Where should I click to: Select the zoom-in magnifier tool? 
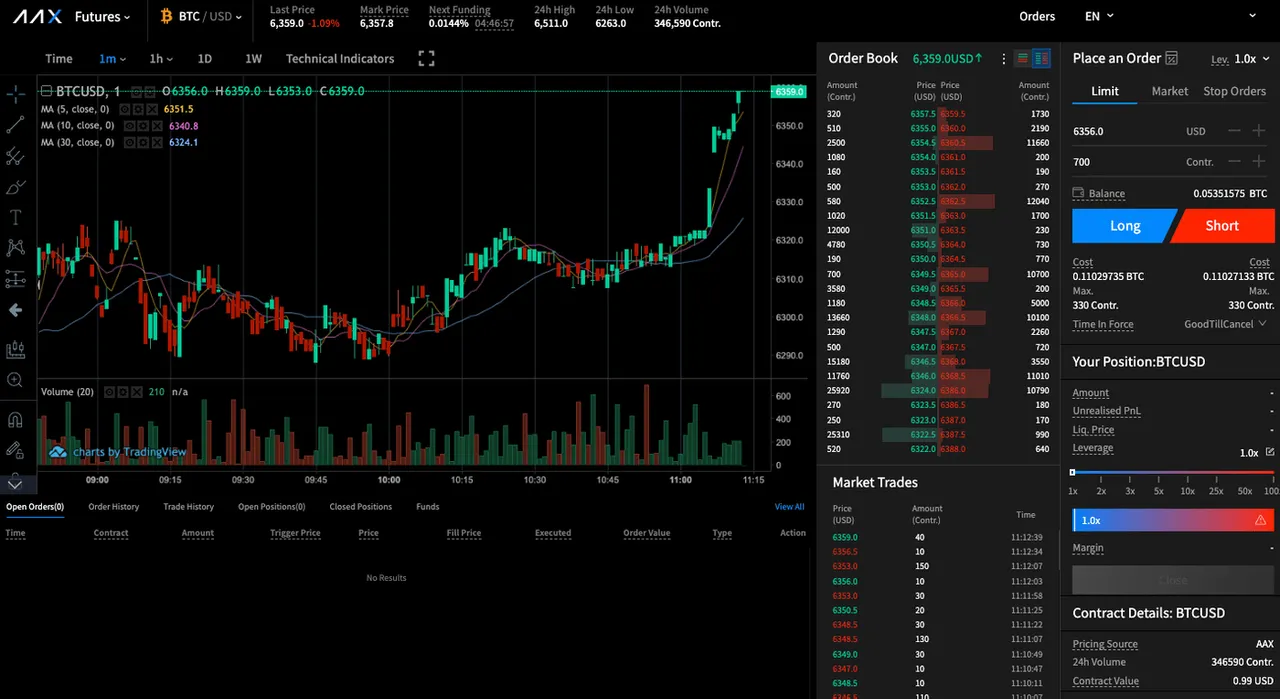(x=15, y=380)
